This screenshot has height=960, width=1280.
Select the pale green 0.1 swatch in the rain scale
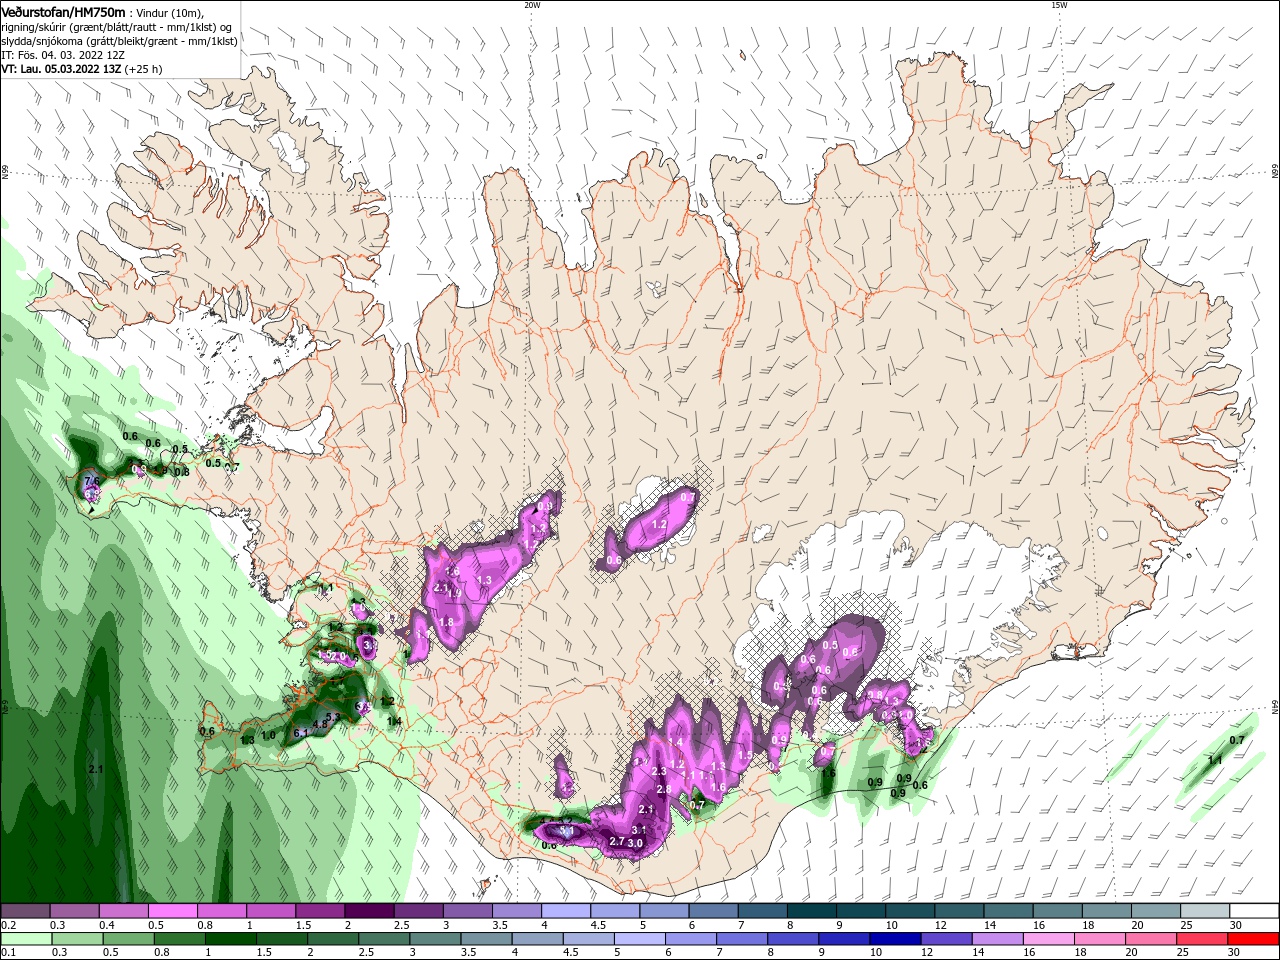coord(26,939)
